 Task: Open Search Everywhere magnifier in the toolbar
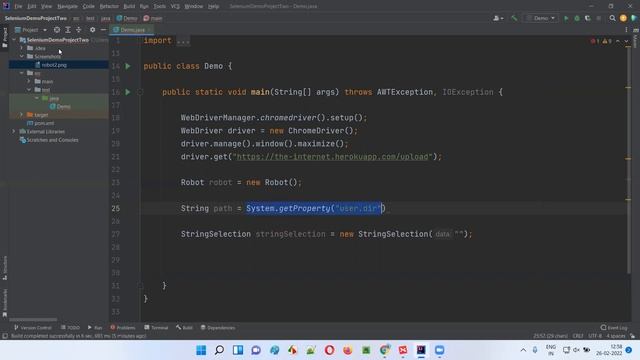coord(612,18)
